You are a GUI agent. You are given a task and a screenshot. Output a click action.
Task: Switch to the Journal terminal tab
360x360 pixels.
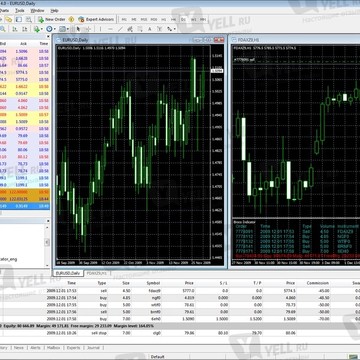point(93,348)
